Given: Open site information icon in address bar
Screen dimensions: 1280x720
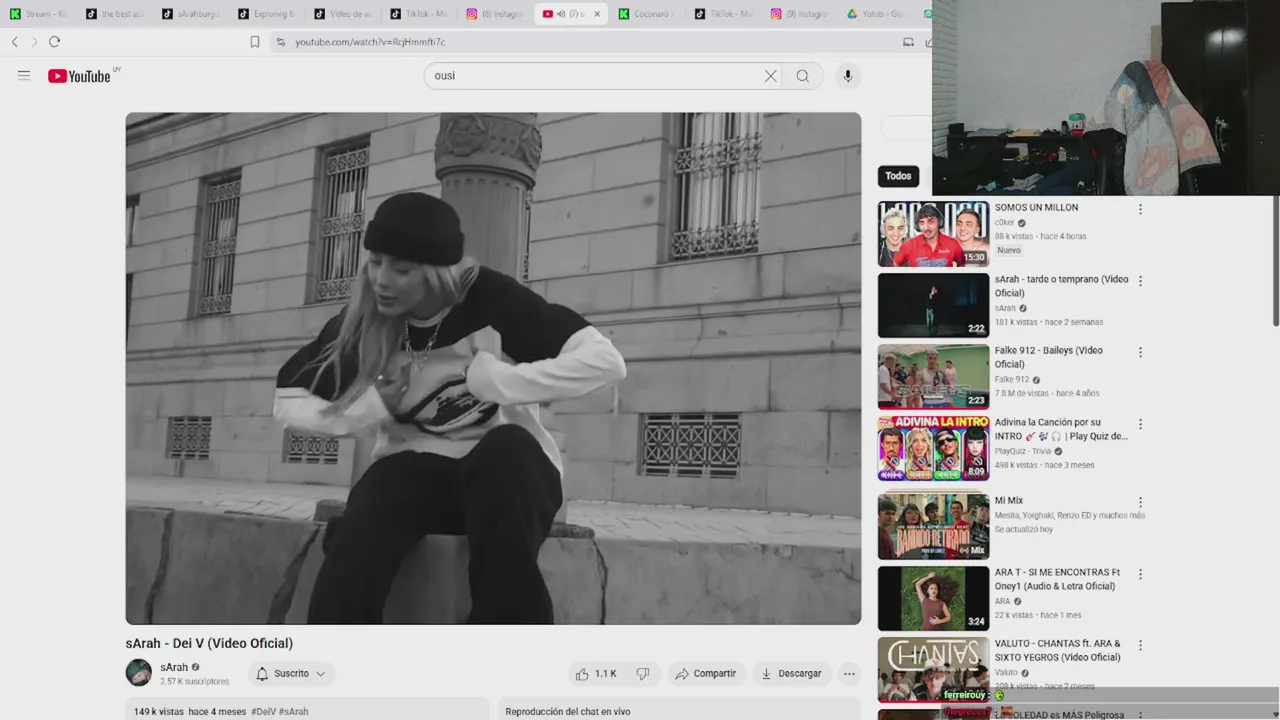Looking at the screenshot, I should (280, 42).
